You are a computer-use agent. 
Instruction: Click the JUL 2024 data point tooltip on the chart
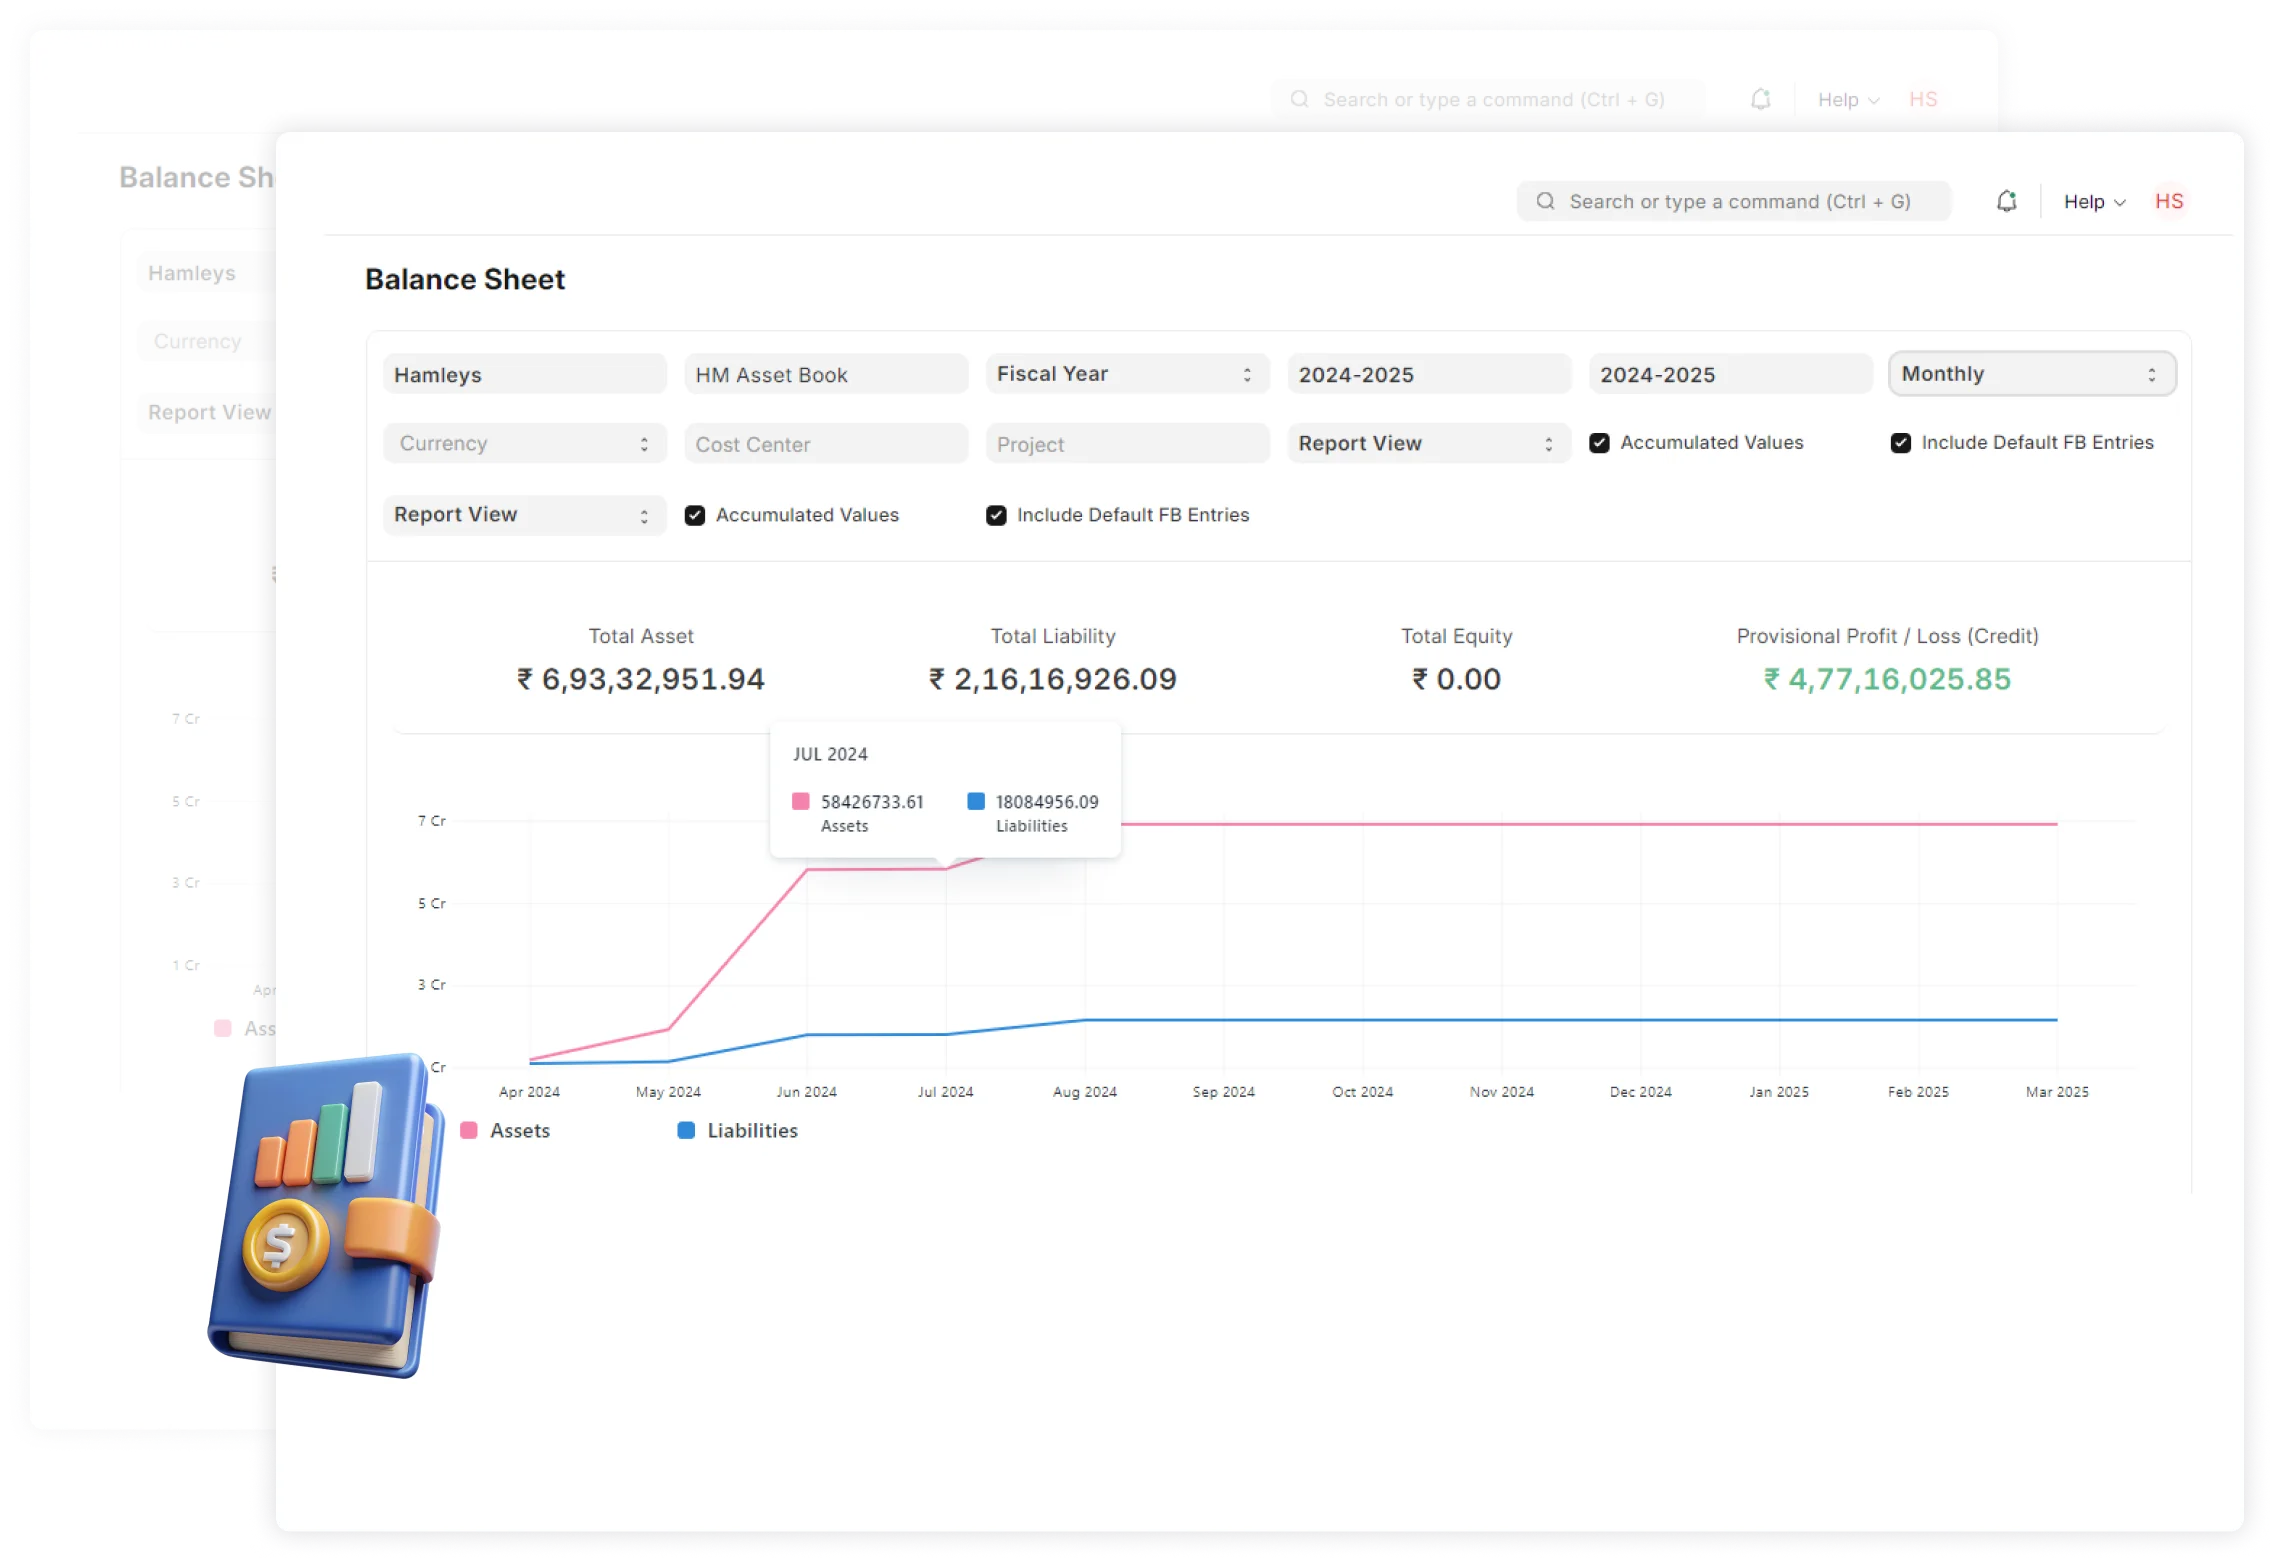coord(944,790)
